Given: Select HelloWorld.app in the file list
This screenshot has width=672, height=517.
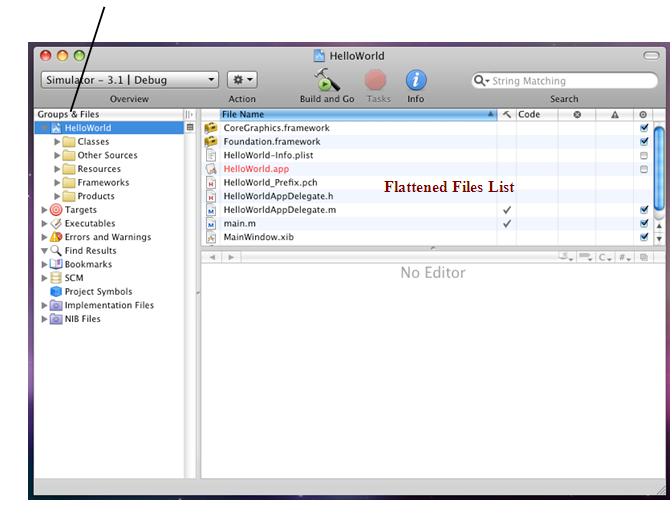Looking at the screenshot, I should (x=256, y=169).
